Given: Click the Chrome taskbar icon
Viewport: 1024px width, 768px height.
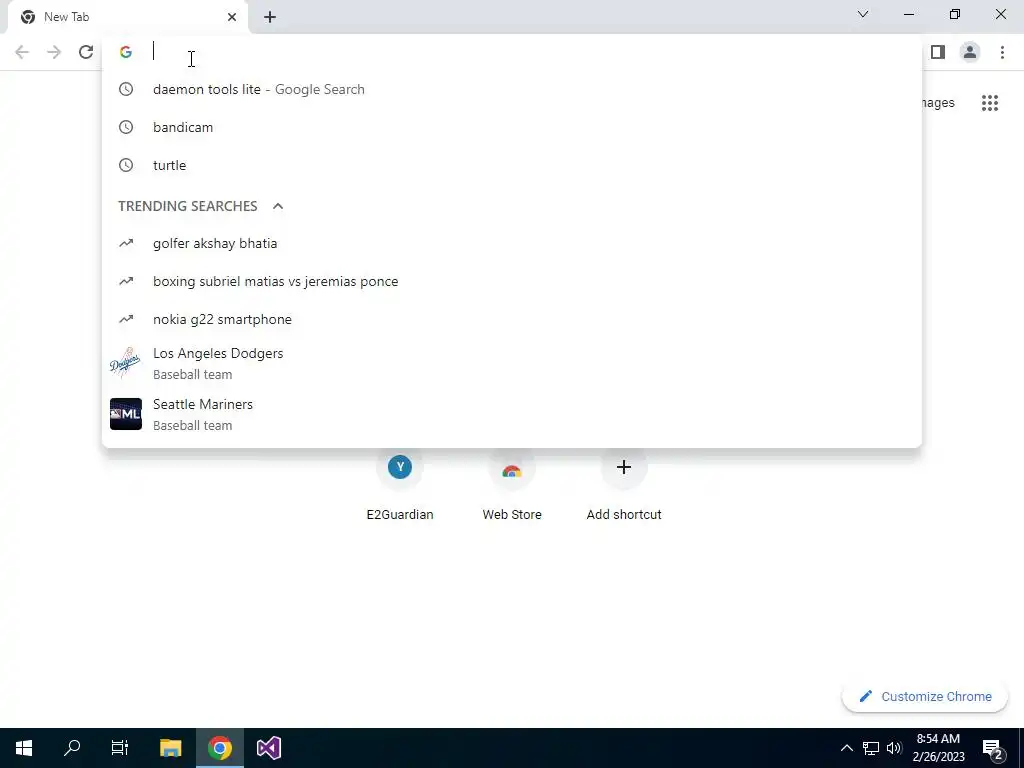Looking at the screenshot, I should (220, 748).
